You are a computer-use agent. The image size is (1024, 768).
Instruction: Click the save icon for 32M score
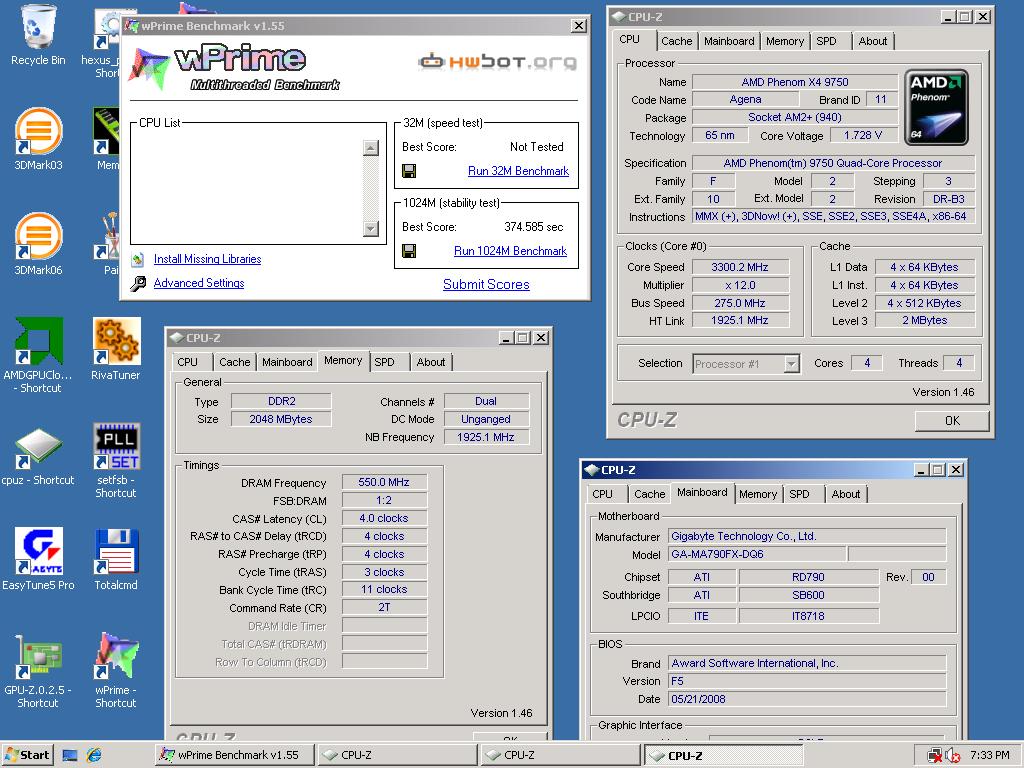click(409, 171)
